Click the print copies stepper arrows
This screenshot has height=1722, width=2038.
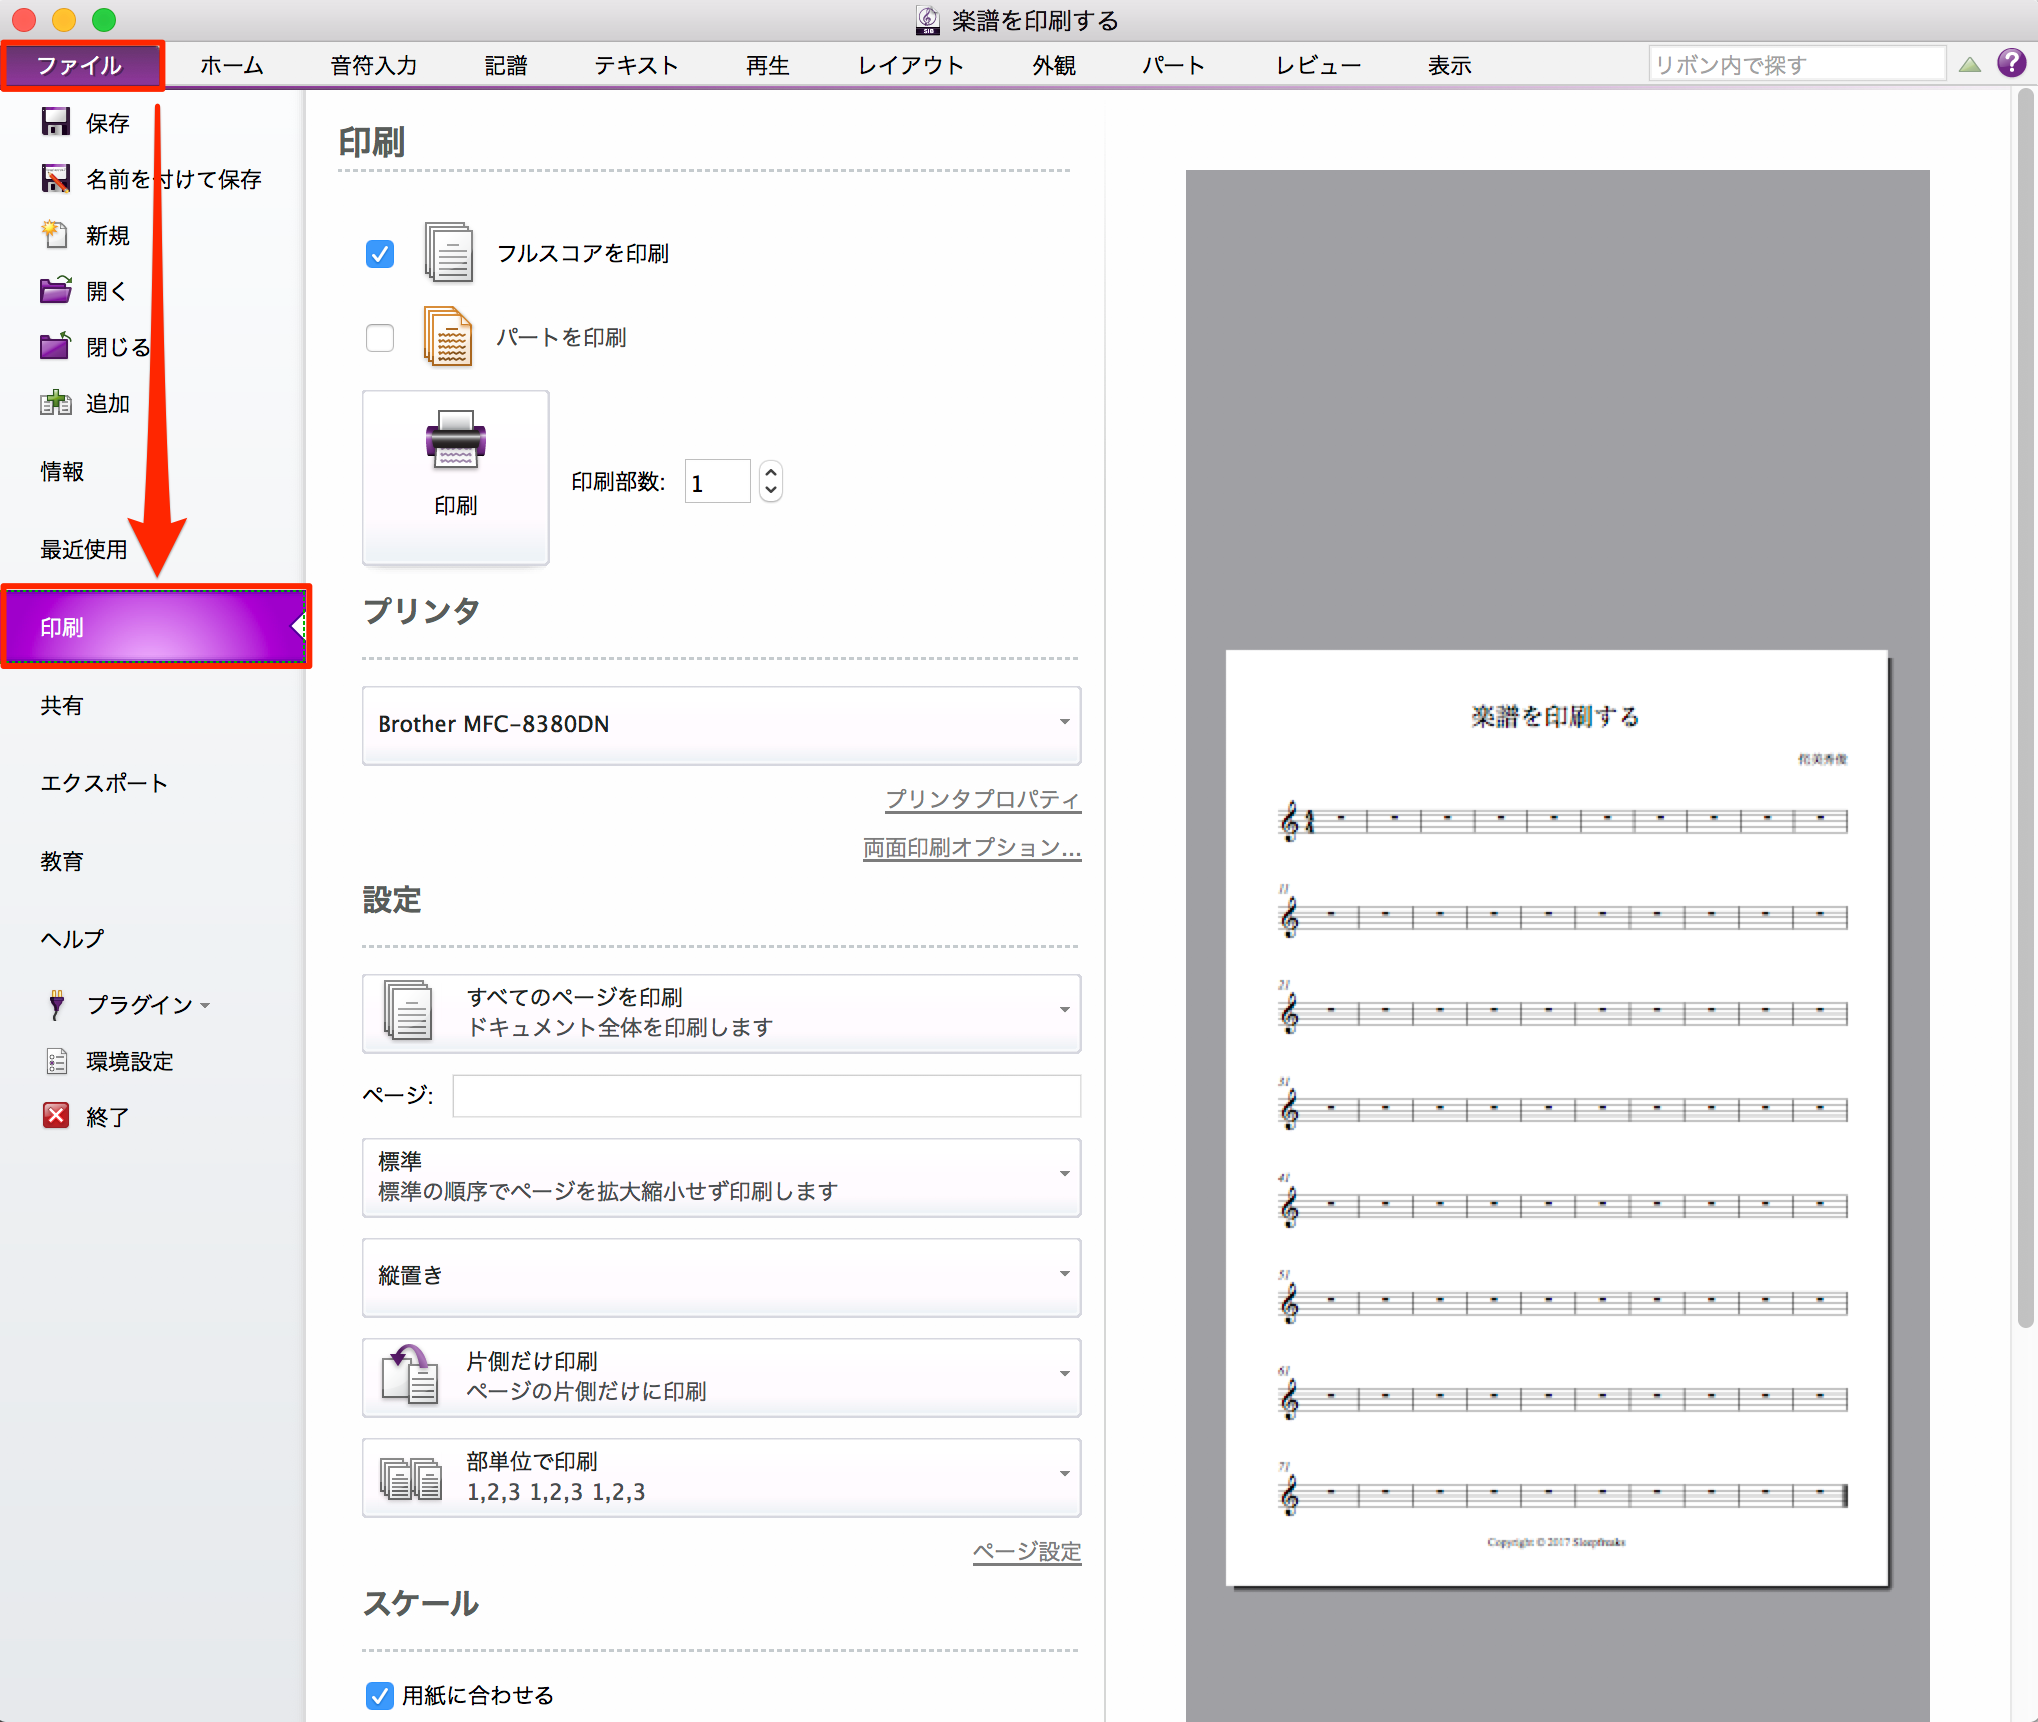coord(770,482)
